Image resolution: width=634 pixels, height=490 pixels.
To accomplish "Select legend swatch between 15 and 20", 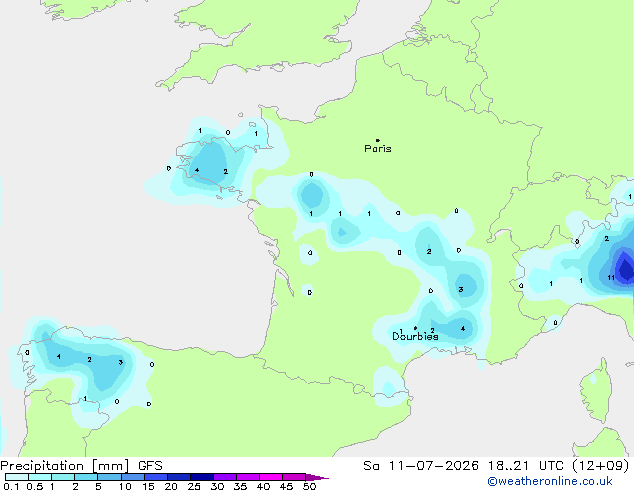I will [155, 477].
